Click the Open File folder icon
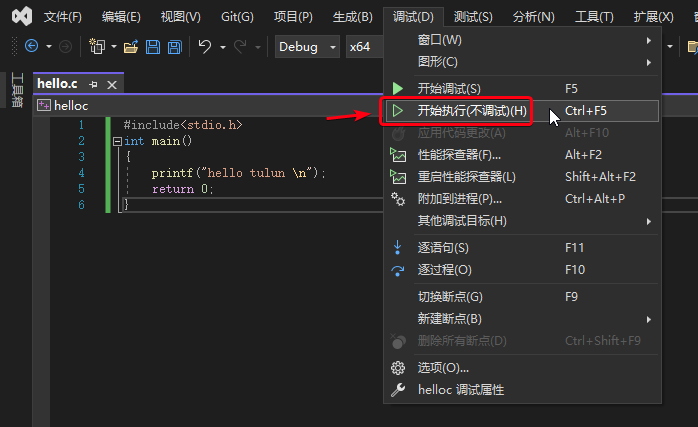Image resolution: width=698 pixels, height=427 pixels. pyautogui.click(x=131, y=47)
